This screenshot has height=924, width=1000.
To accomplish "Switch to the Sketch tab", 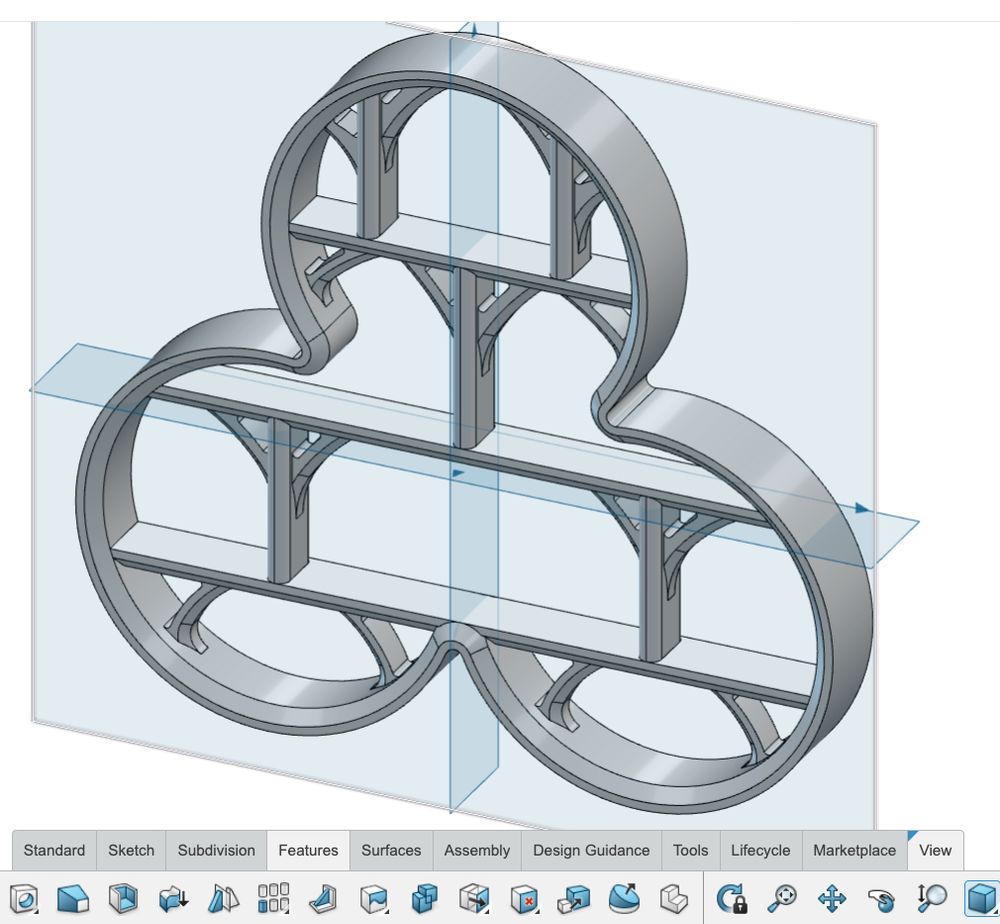I will [131, 850].
